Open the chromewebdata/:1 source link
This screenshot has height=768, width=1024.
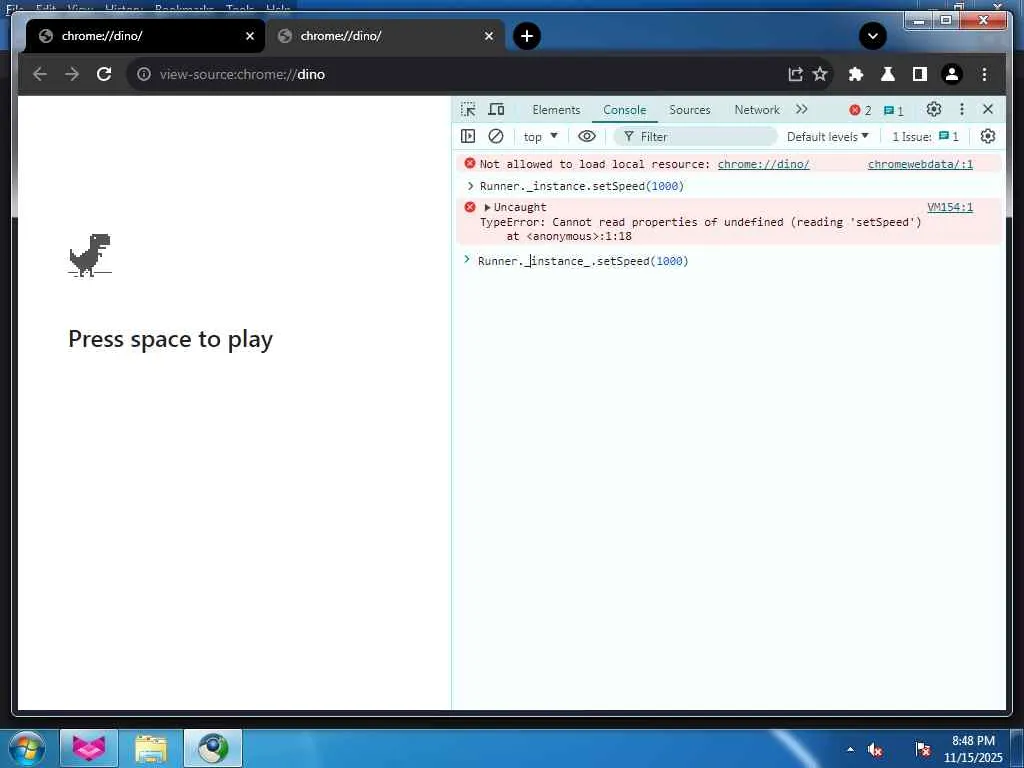920,164
